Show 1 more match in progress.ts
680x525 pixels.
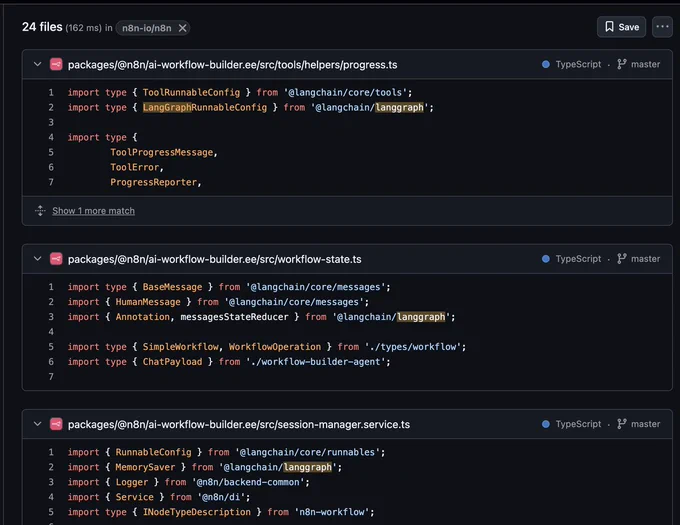[x=93, y=211]
